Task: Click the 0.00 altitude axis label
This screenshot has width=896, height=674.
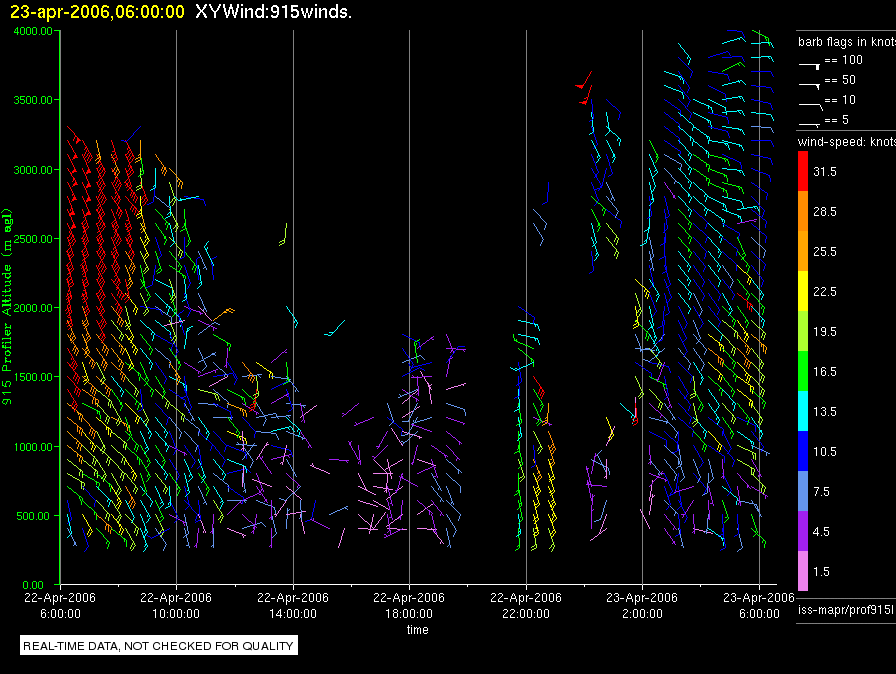Action: tap(33, 585)
